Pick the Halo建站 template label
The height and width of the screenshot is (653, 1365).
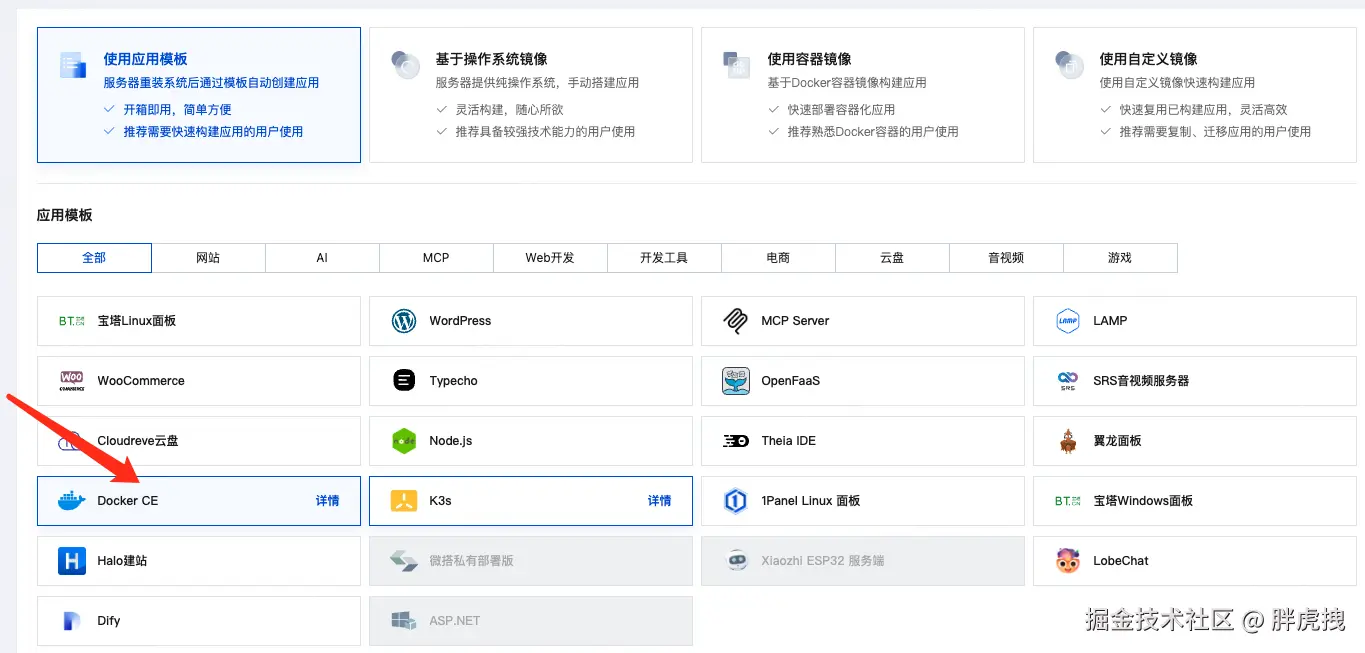click(x=122, y=561)
